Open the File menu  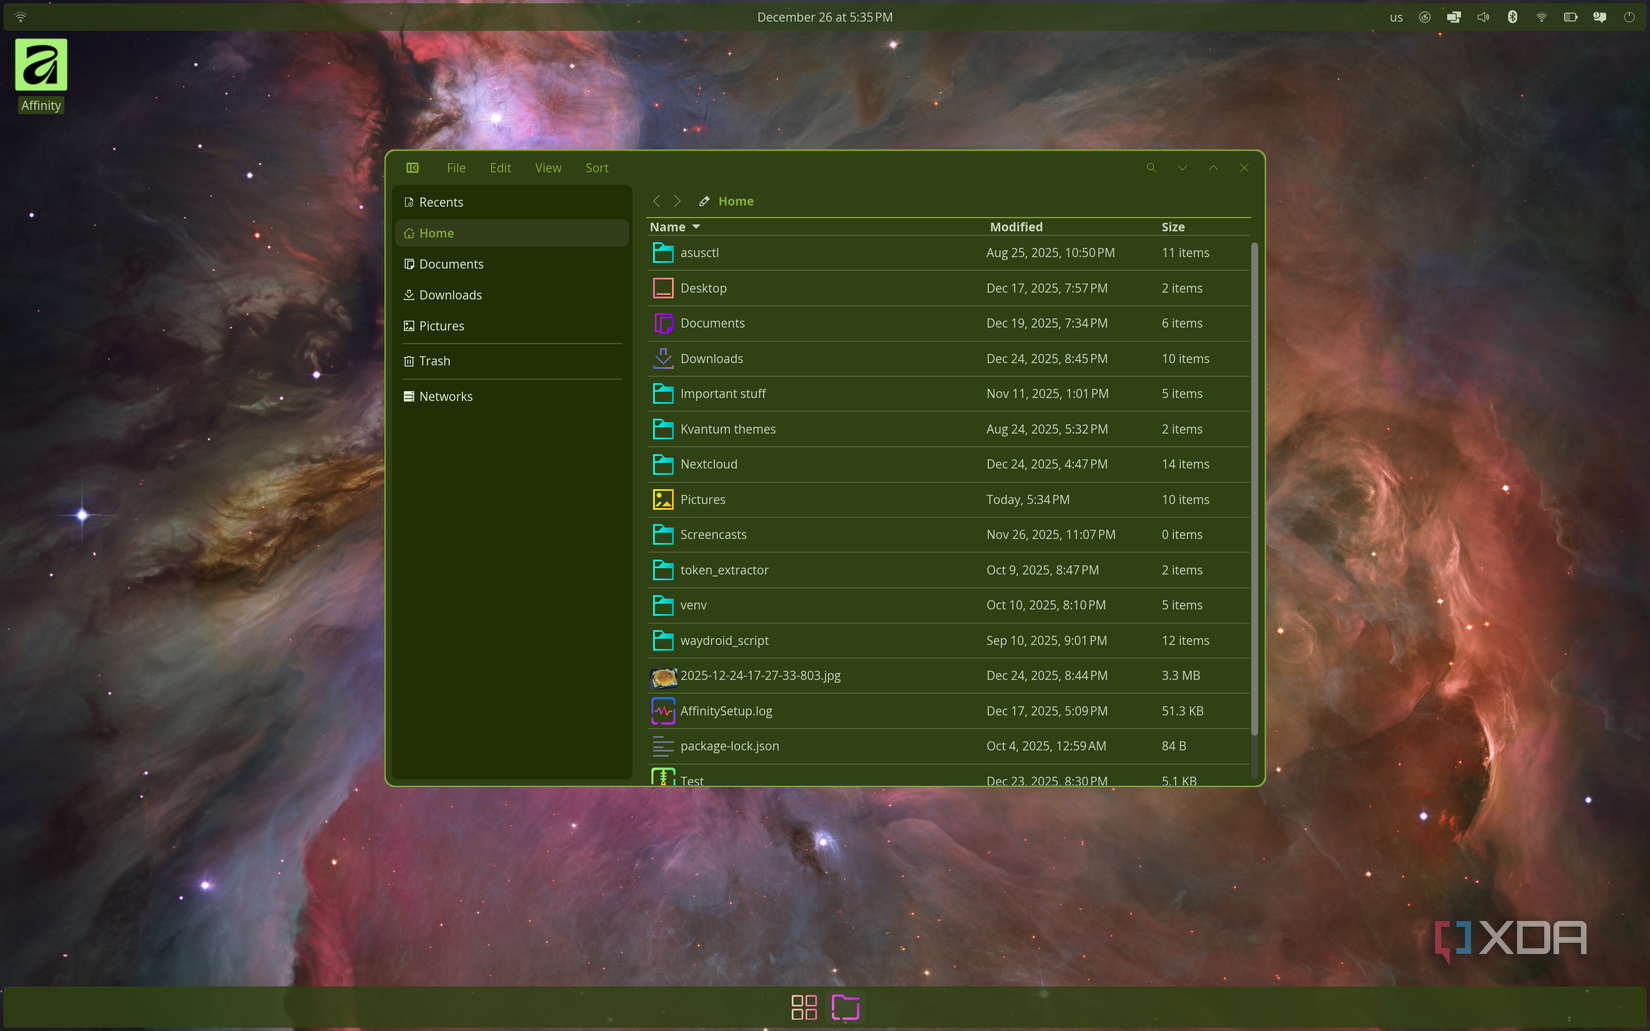click(456, 168)
